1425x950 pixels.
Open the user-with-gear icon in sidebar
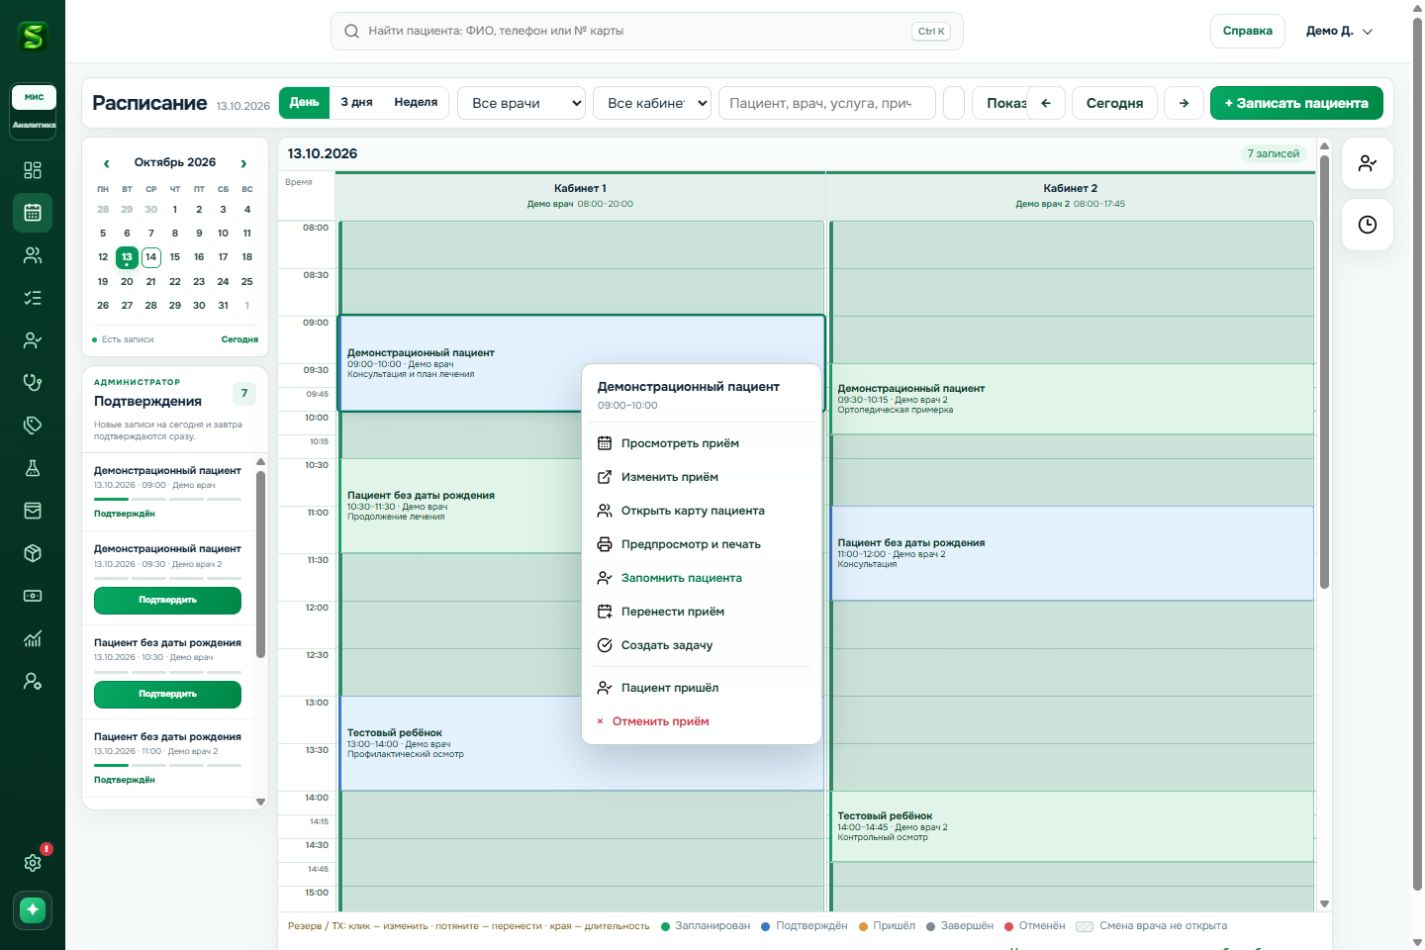(x=33, y=681)
